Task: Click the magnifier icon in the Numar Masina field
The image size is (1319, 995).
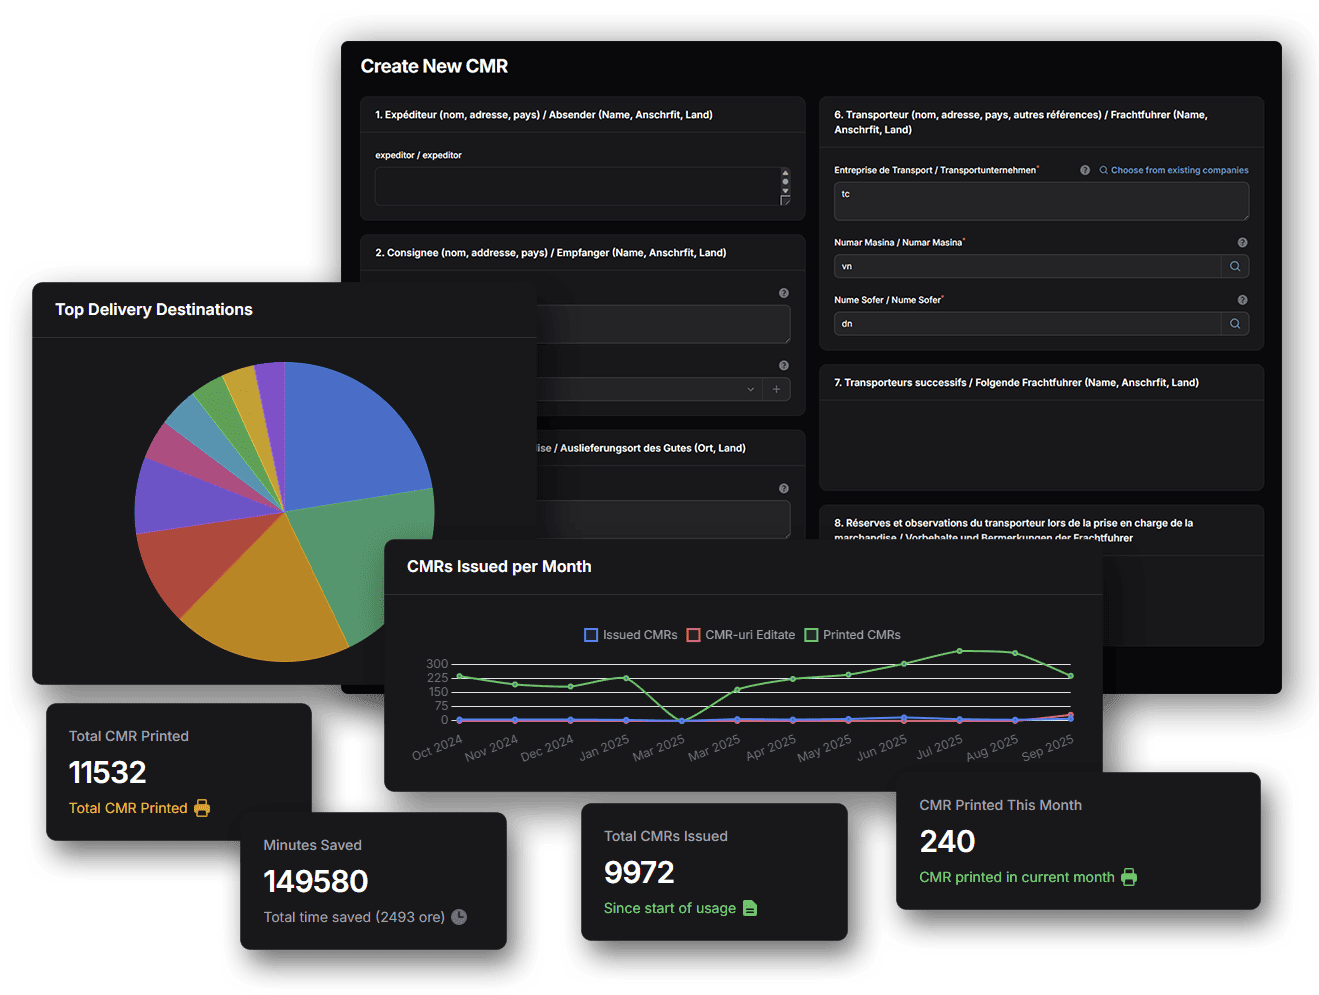Action: pos(1235,266)
